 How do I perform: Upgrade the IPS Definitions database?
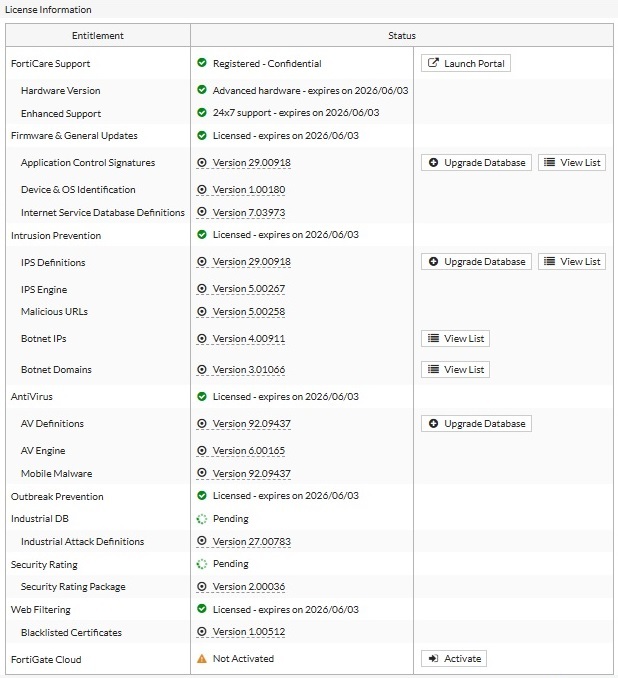(476, 262)
